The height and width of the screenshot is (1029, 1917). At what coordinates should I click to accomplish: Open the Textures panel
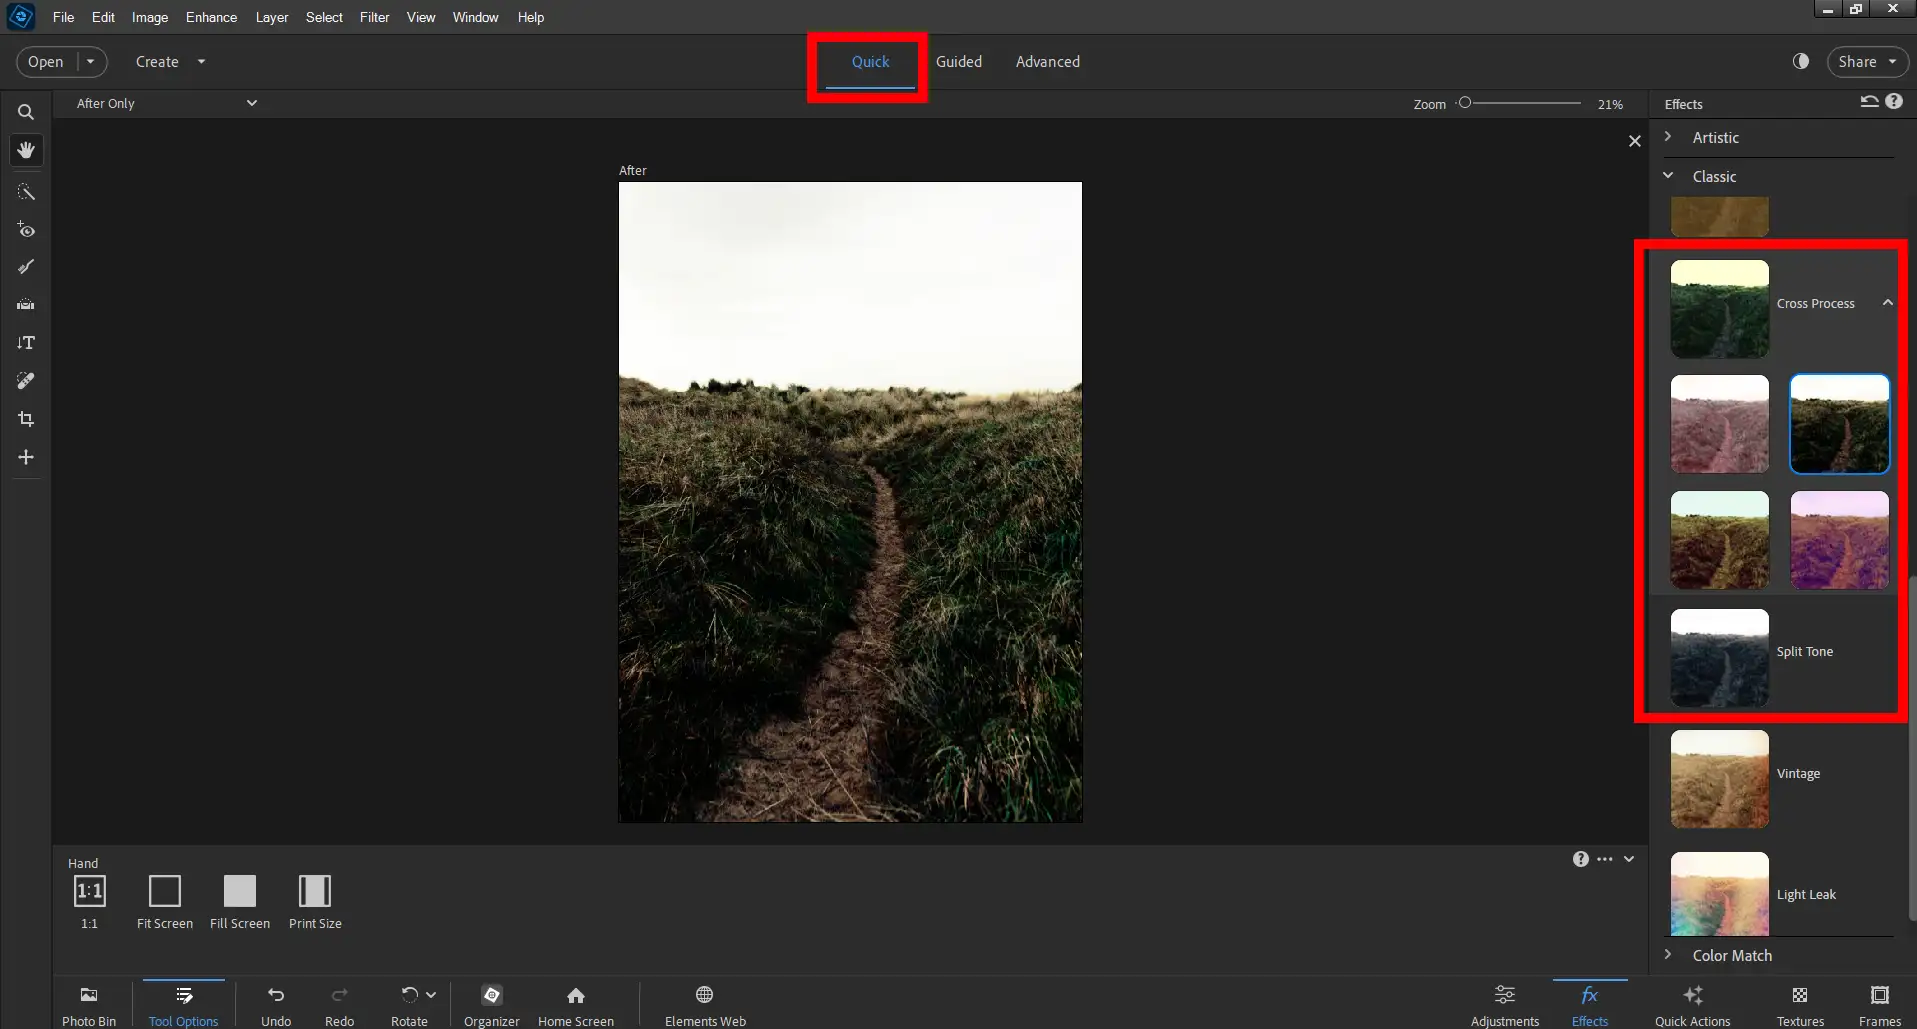pyautogui.click(x=1800, y=1005)
